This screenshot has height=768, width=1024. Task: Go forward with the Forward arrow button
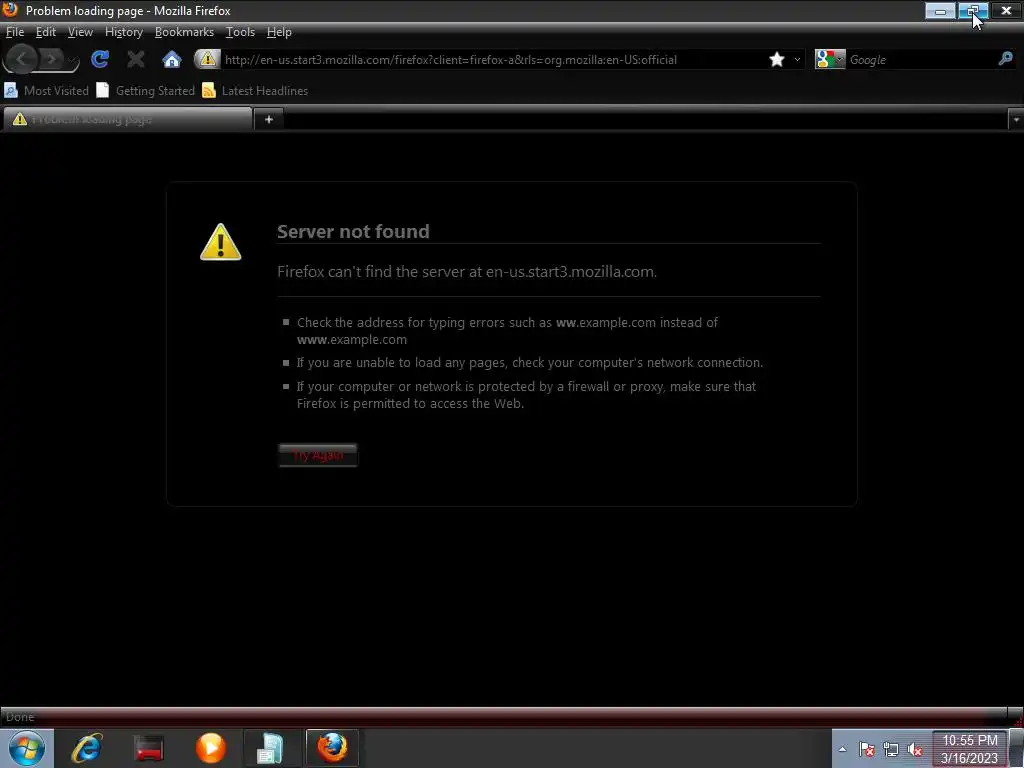click(x=51, y=59)
